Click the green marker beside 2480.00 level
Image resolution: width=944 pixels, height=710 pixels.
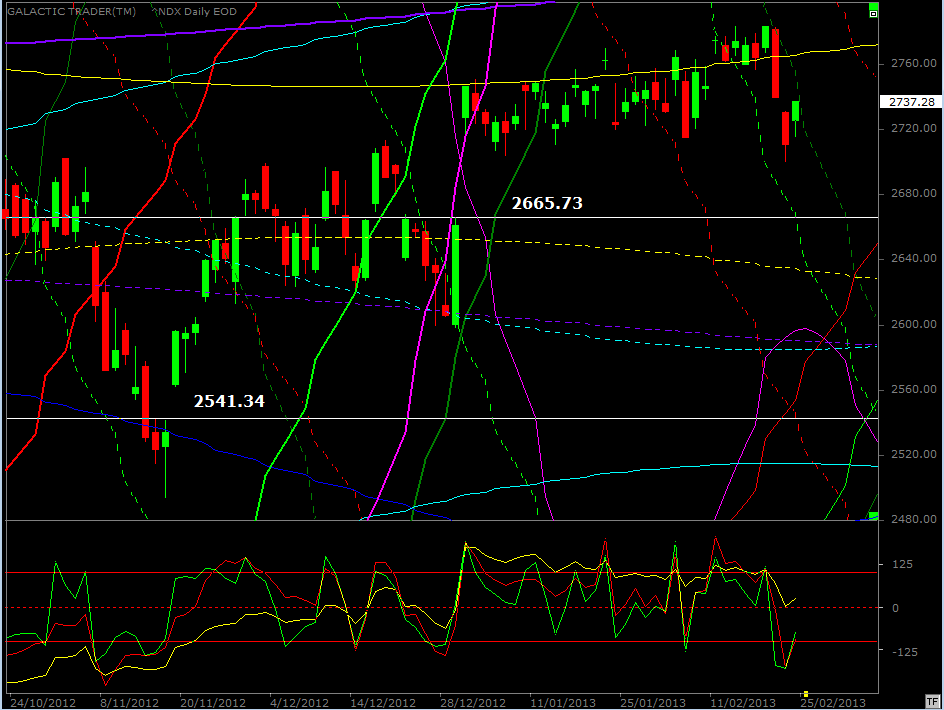tap(874, 515)
